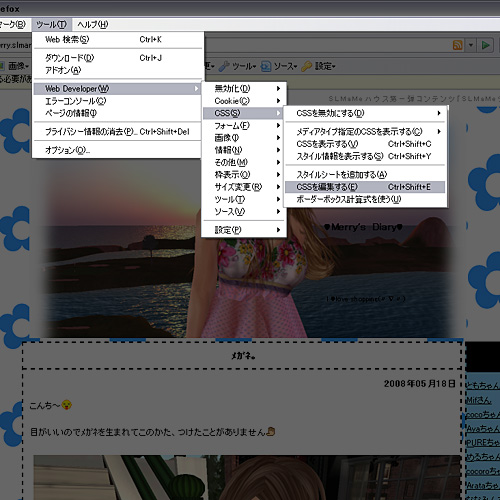Image resolution: width=500 pixels, height=500 pixels.
Task: Click the メガネ。 post title
Action: point(244,356)
